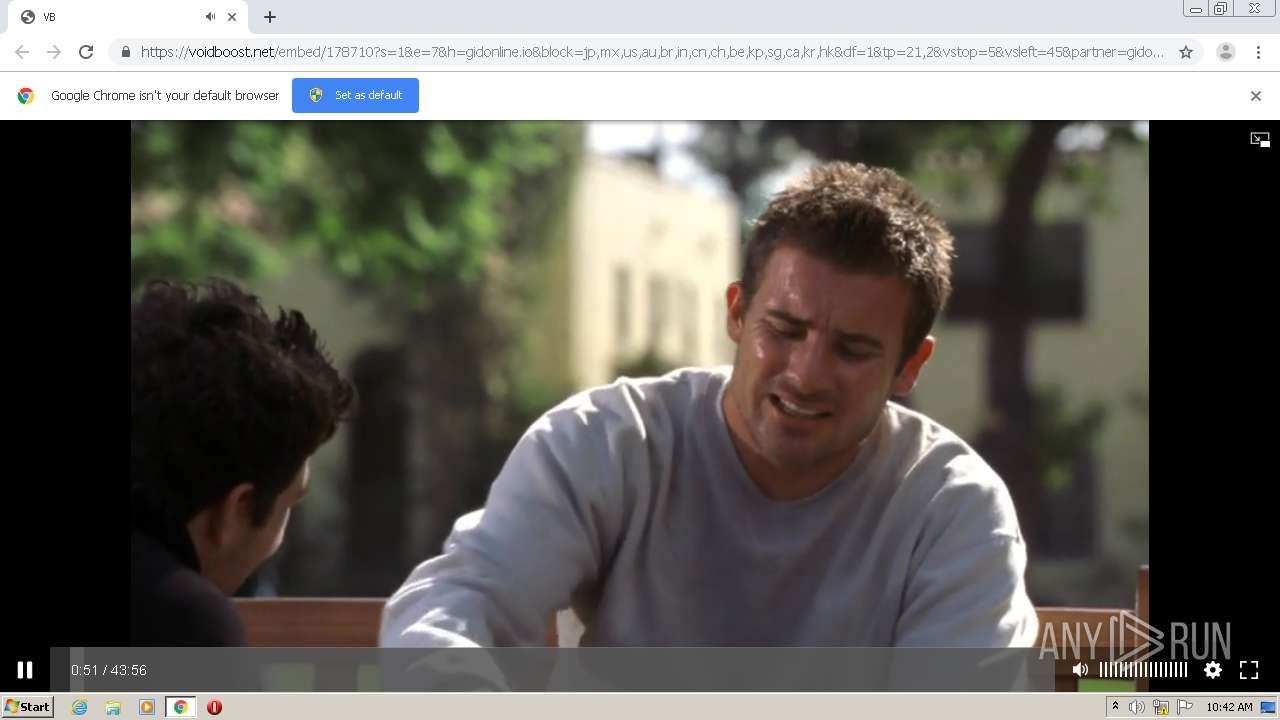Toggle picture-in-picture mode icon

point(1260,140)
